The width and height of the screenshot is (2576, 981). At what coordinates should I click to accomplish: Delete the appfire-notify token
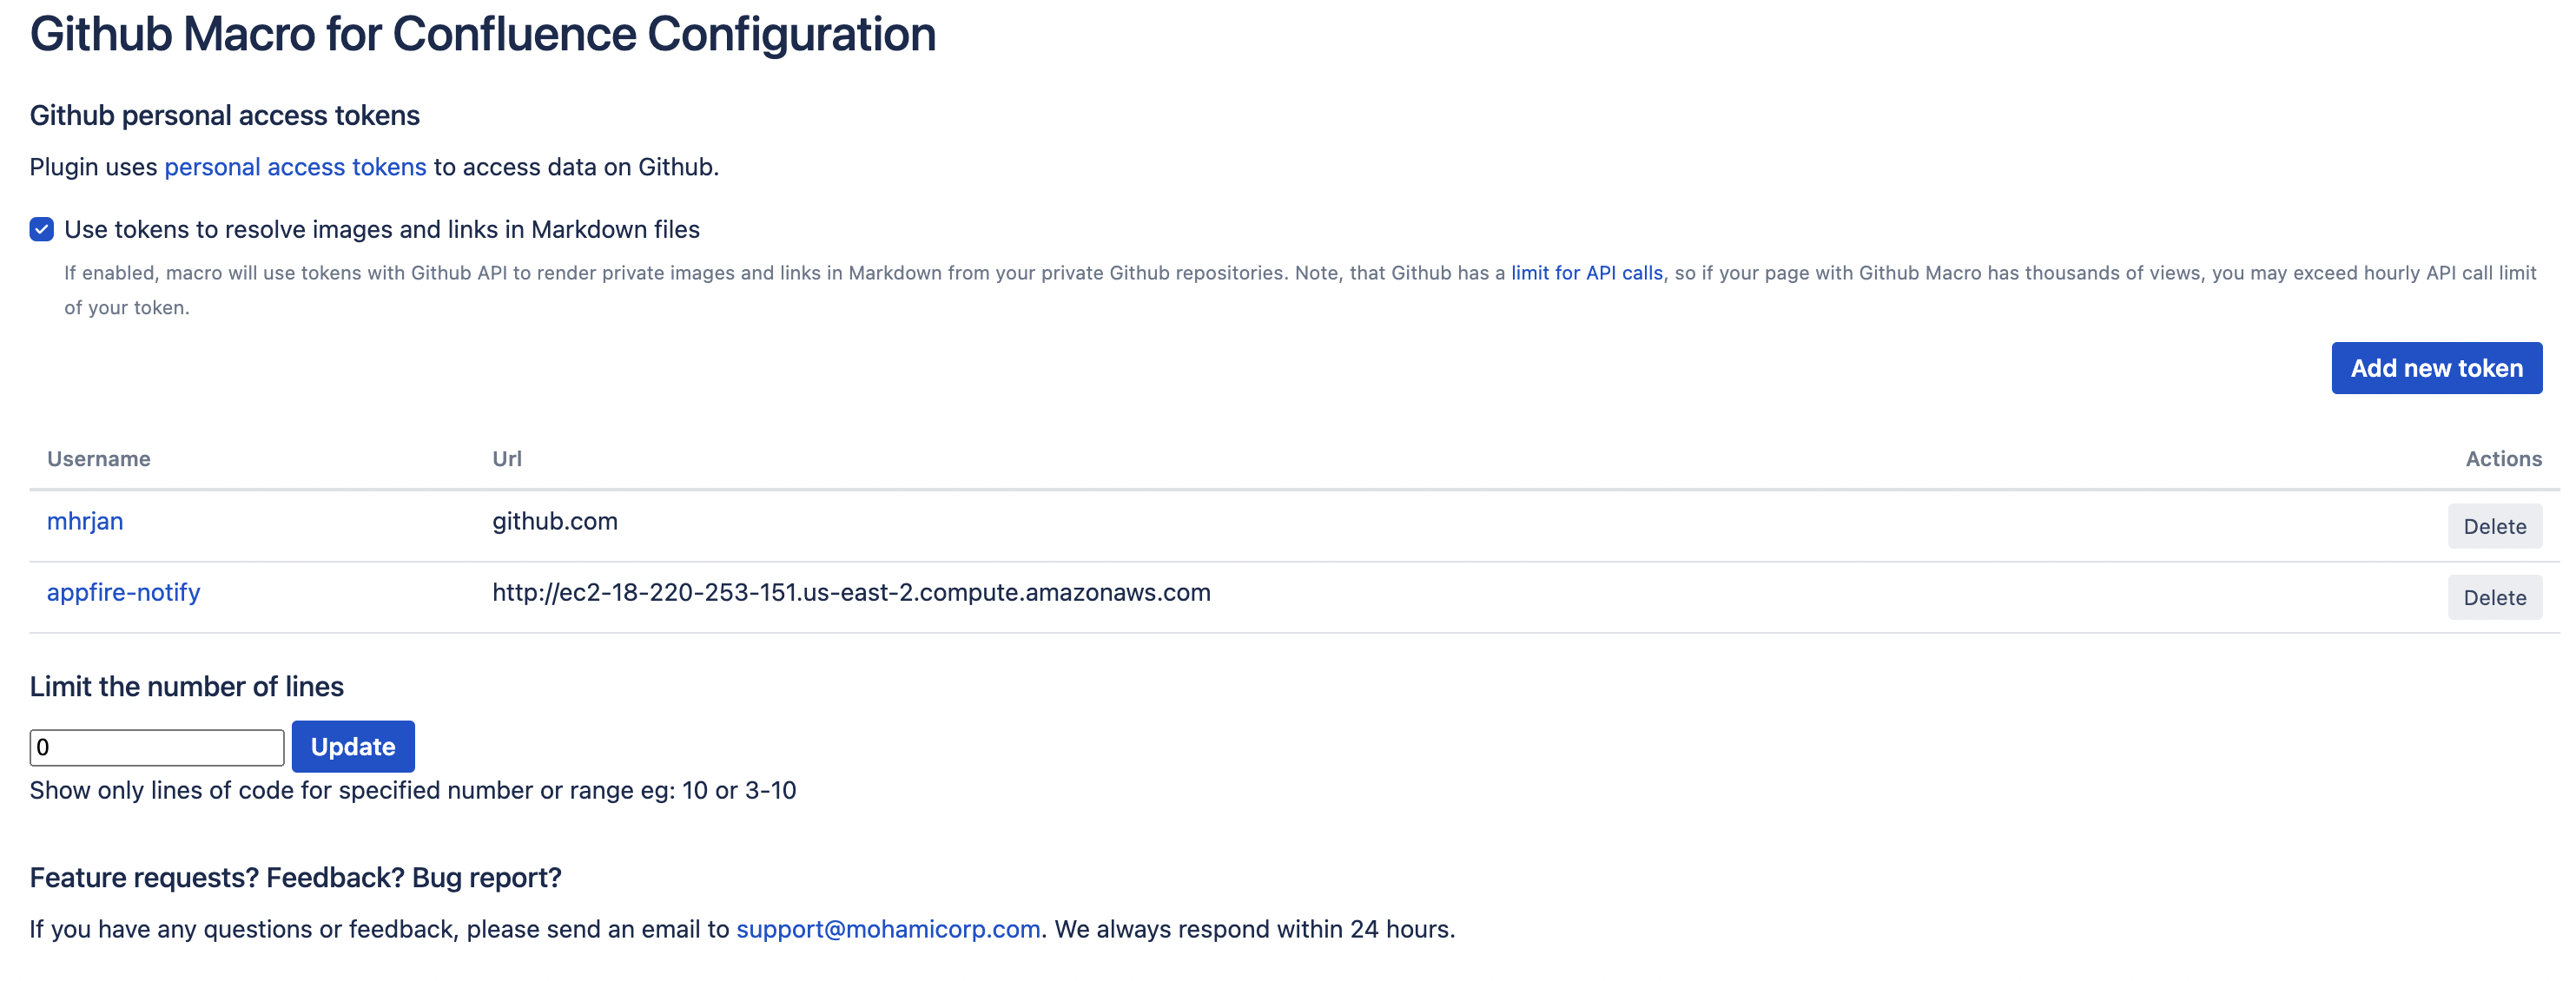[x=2494, y=597]
